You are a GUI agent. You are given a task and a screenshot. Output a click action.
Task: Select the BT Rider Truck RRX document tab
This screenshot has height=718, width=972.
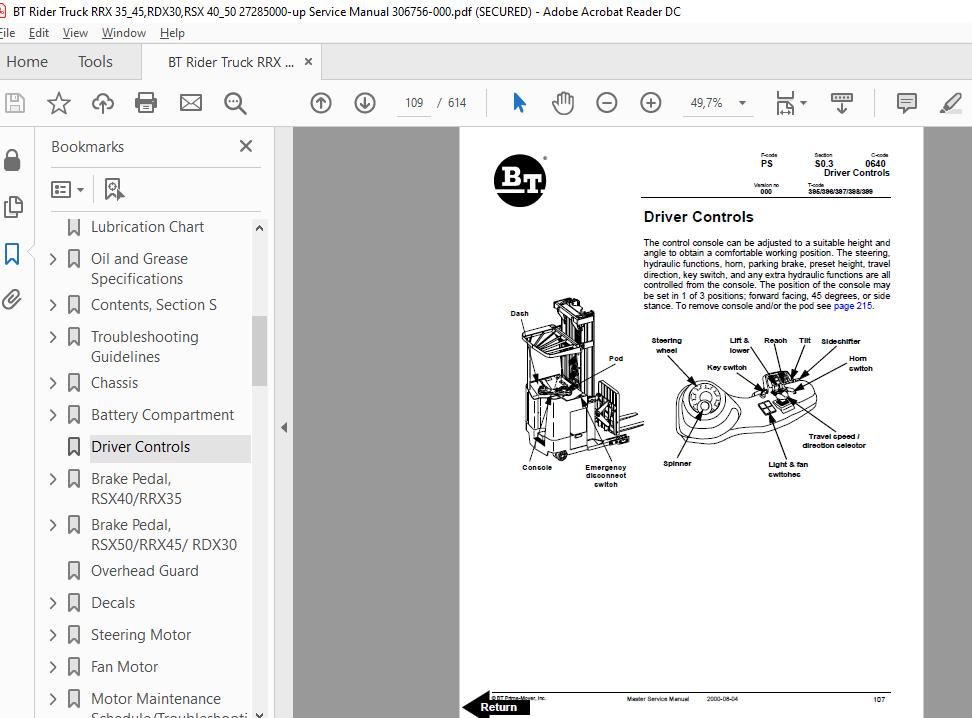pyautogui.click(x=231, y=62)
